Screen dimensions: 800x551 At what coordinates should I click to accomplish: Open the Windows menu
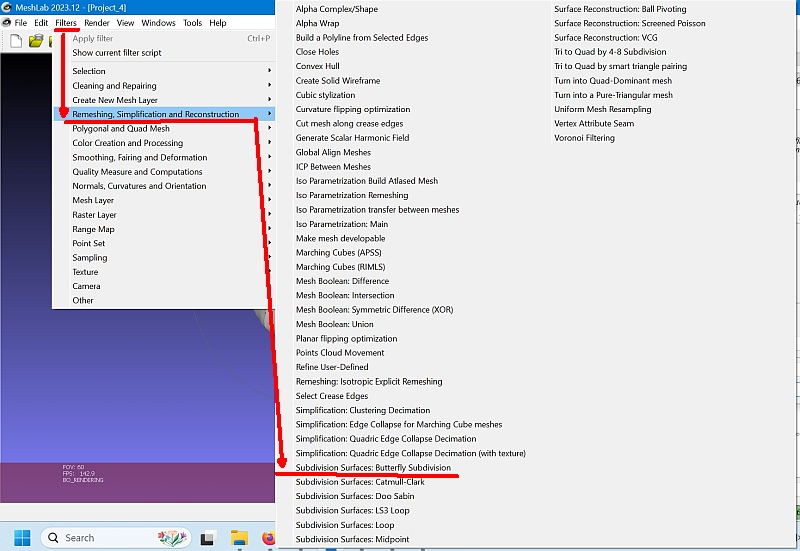[158, 23]
